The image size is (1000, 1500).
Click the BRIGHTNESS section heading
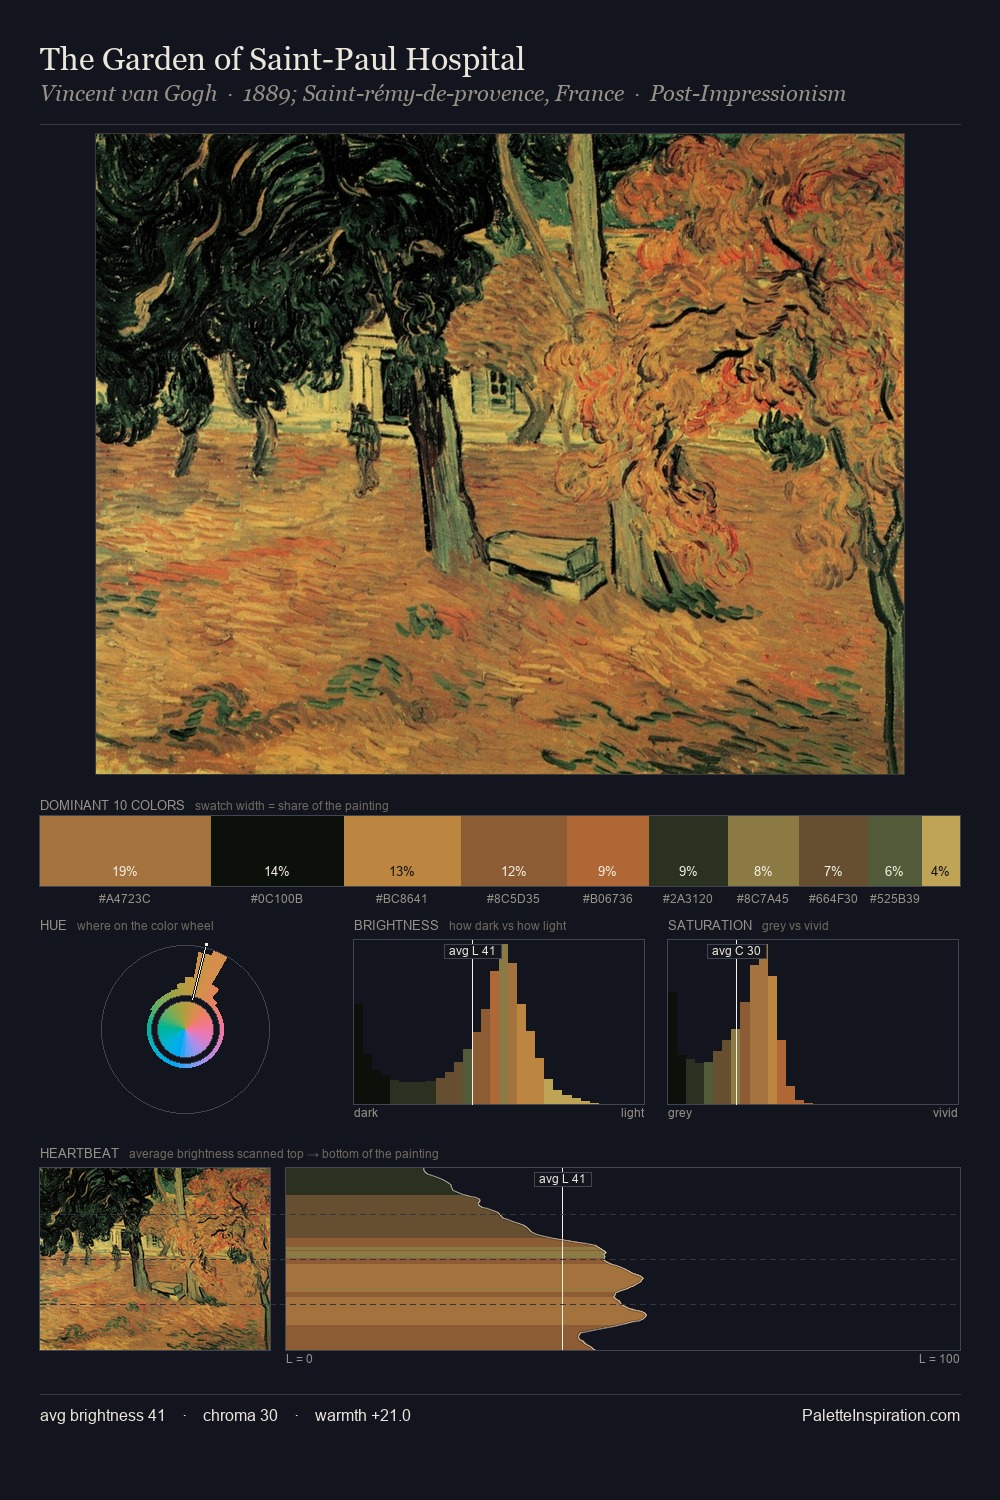(x=396, y=925)
